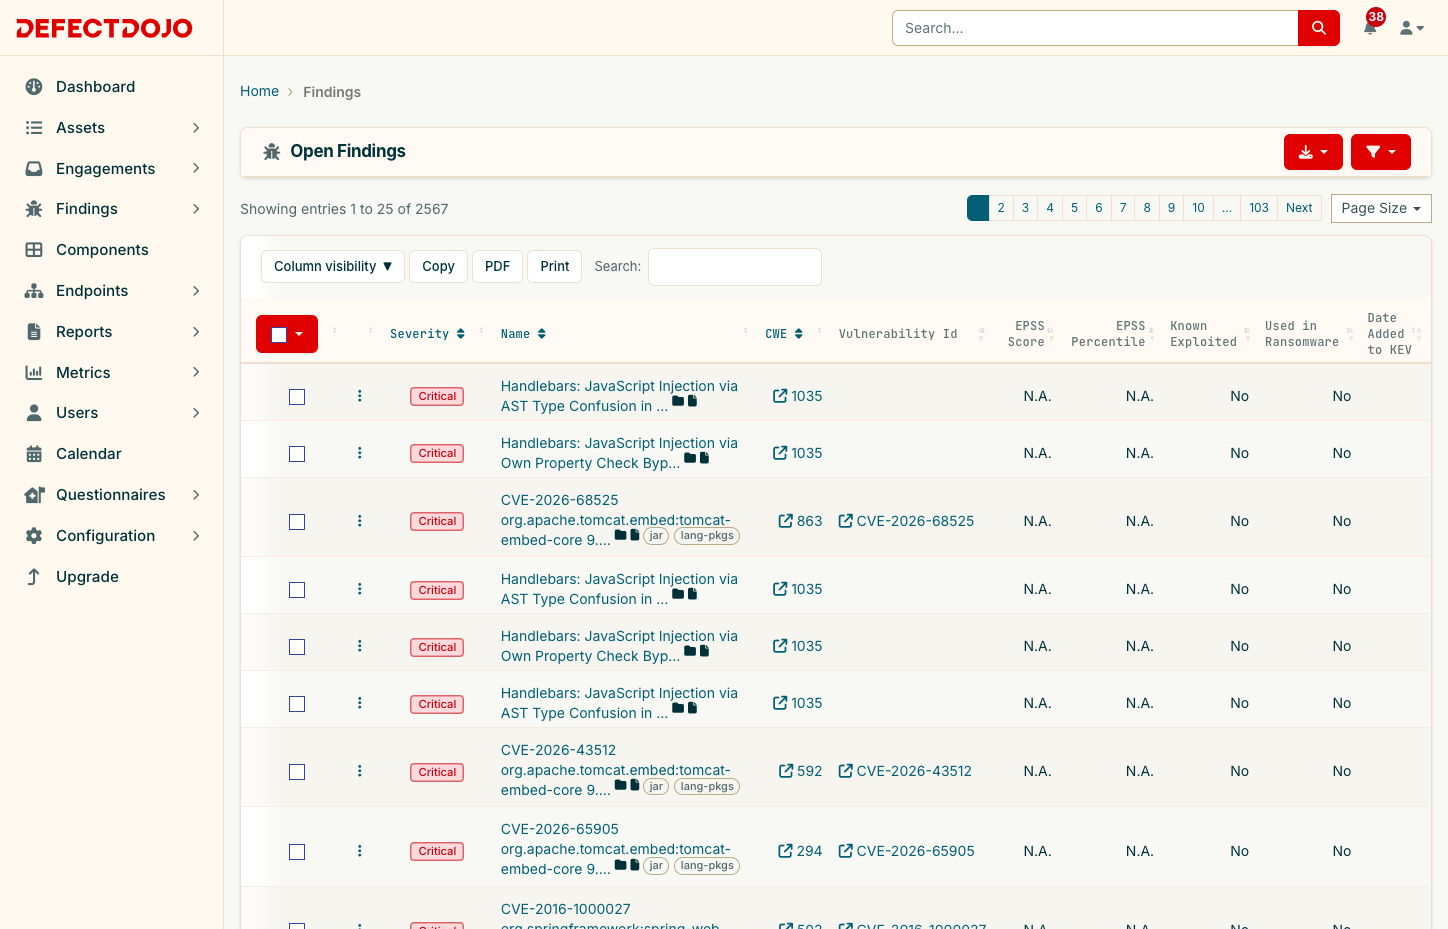This screenshot has width=1448, height=929.
Task: Click the lang-pkgs tag on CVE-2026-68525 row
Action: coord(707,536)
